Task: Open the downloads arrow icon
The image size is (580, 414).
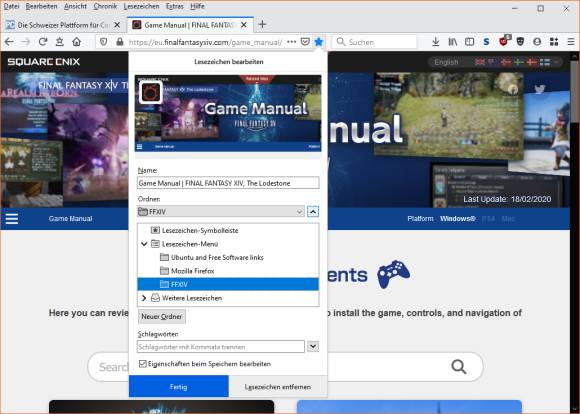Action: pos(436,42)
